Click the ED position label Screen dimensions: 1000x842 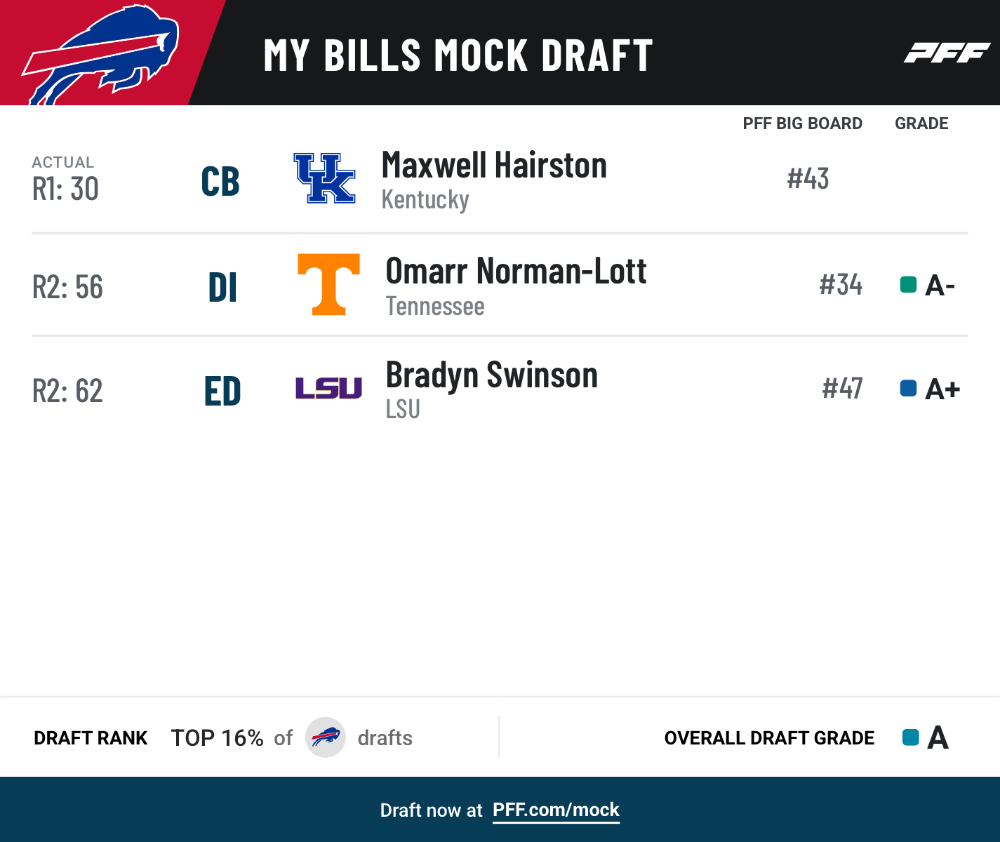tap(222, 391)
